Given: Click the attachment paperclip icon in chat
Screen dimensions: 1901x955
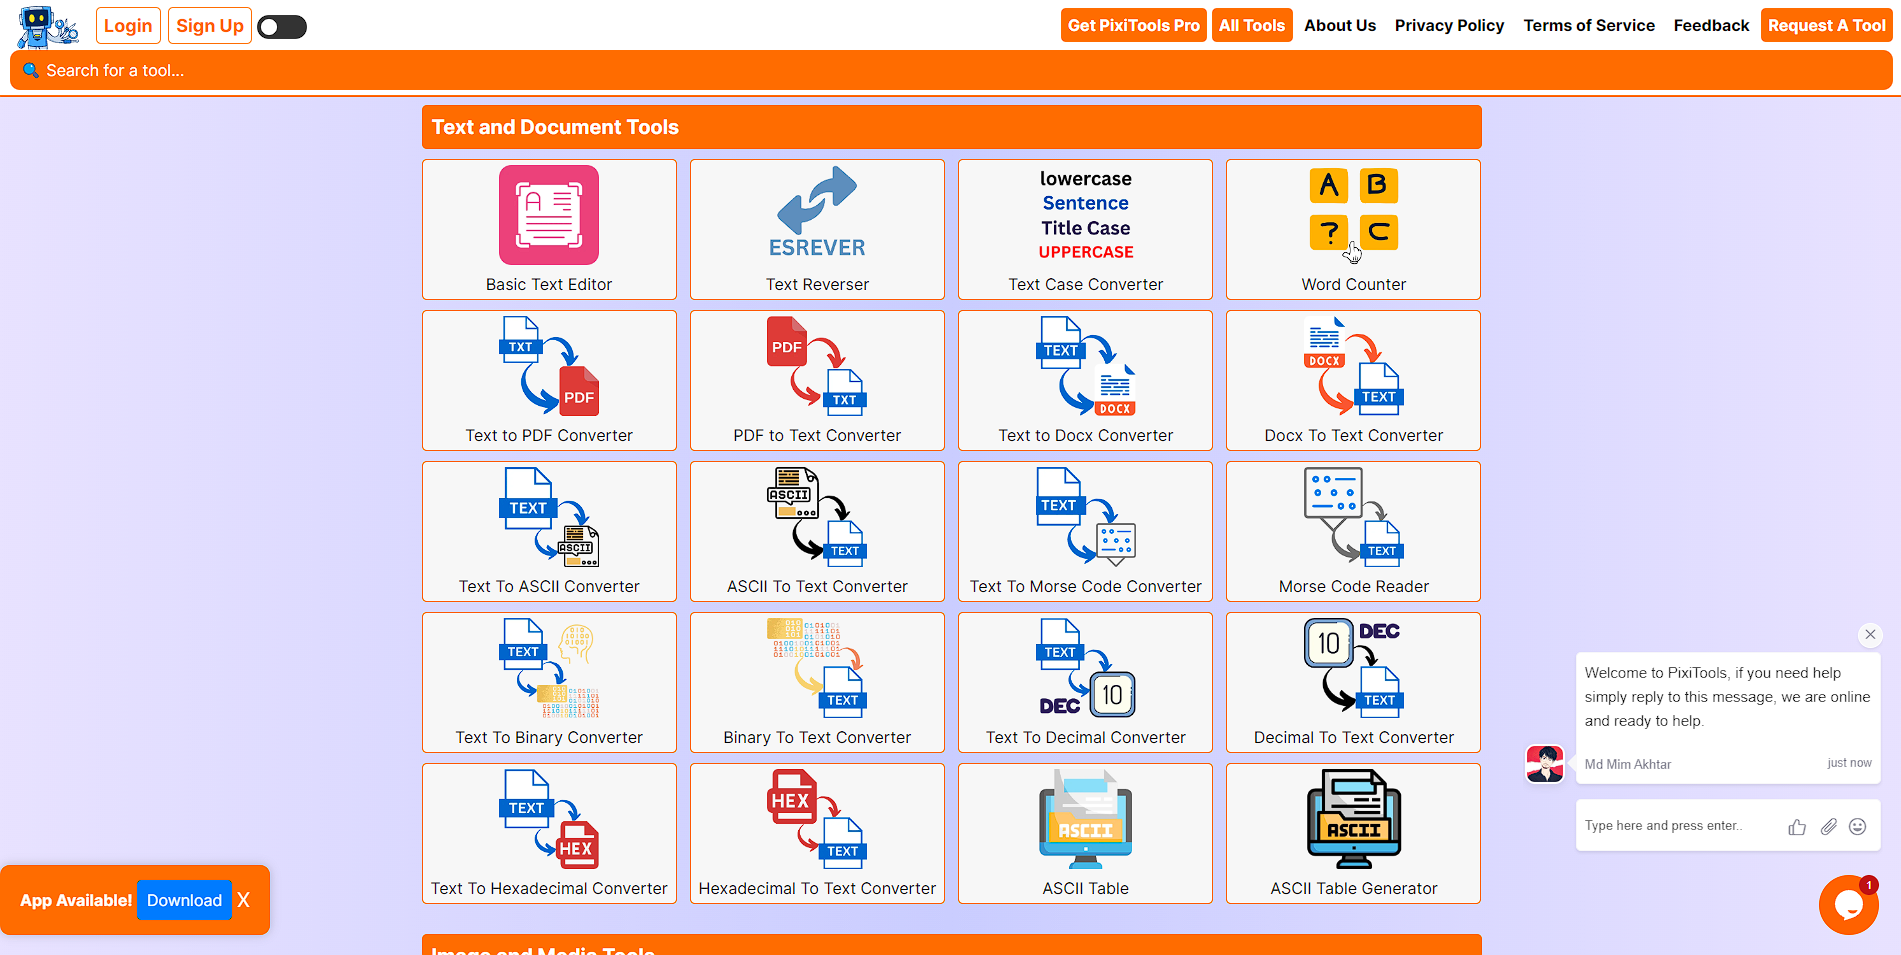Looking at the screenshot, I should click(x=1828, y=827).
